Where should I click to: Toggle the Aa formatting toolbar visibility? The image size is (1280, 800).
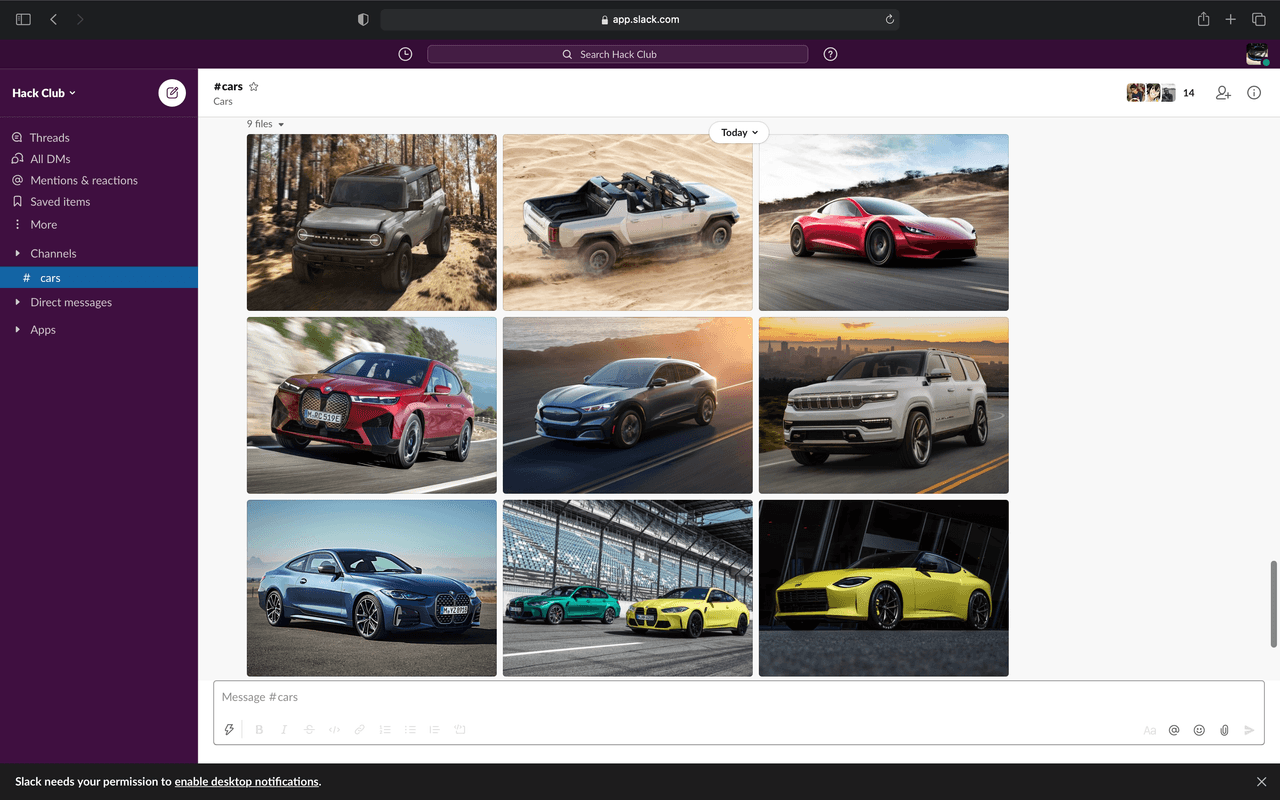click(x=1150, y=730)
